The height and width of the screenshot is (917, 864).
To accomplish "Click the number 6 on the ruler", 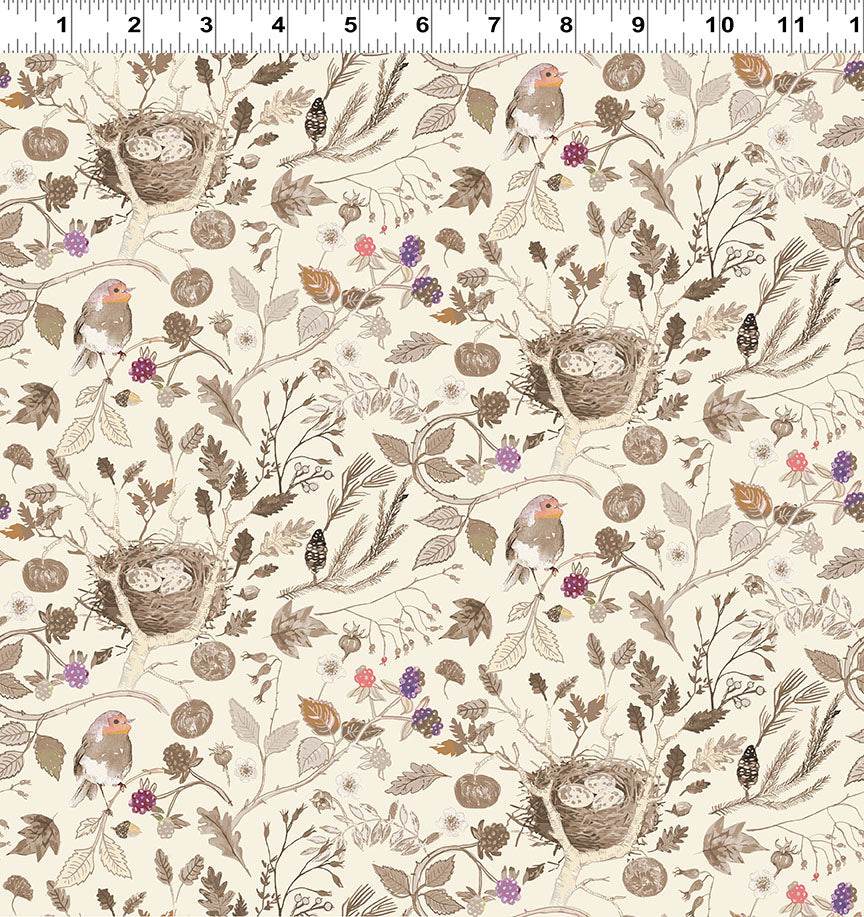I will [x=422, y=24].
